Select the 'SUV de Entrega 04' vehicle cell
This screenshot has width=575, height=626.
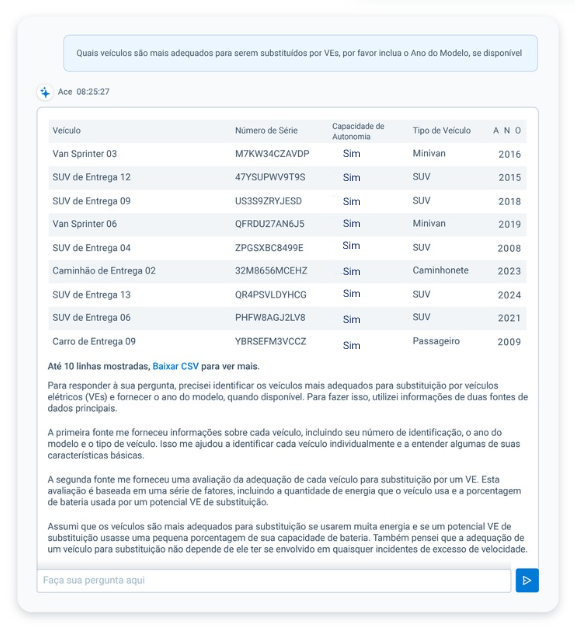pos(91,248)
